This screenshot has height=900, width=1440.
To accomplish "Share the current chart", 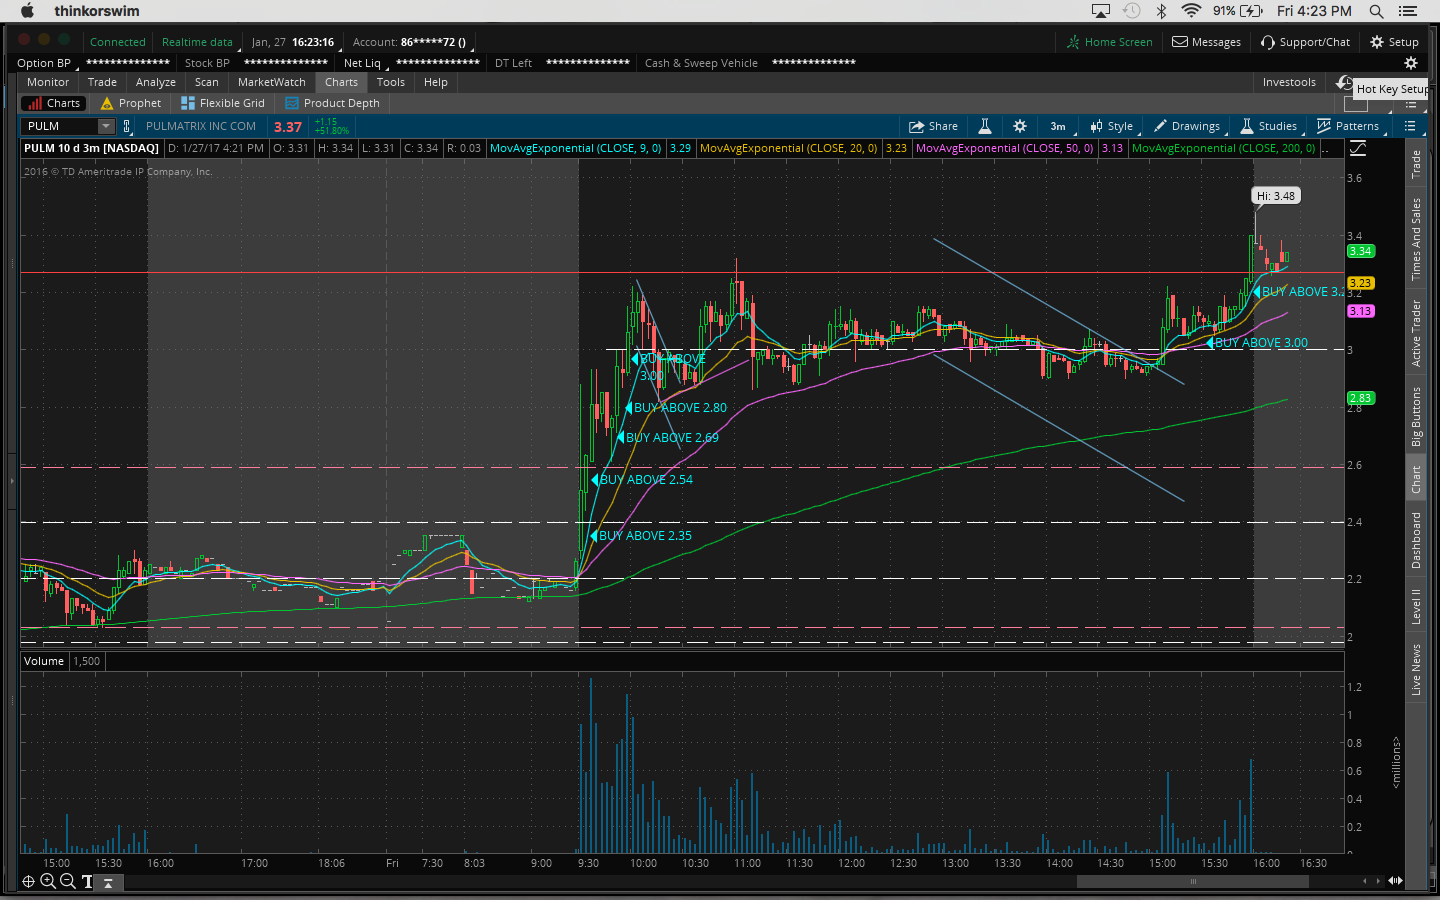I will 933,126.
